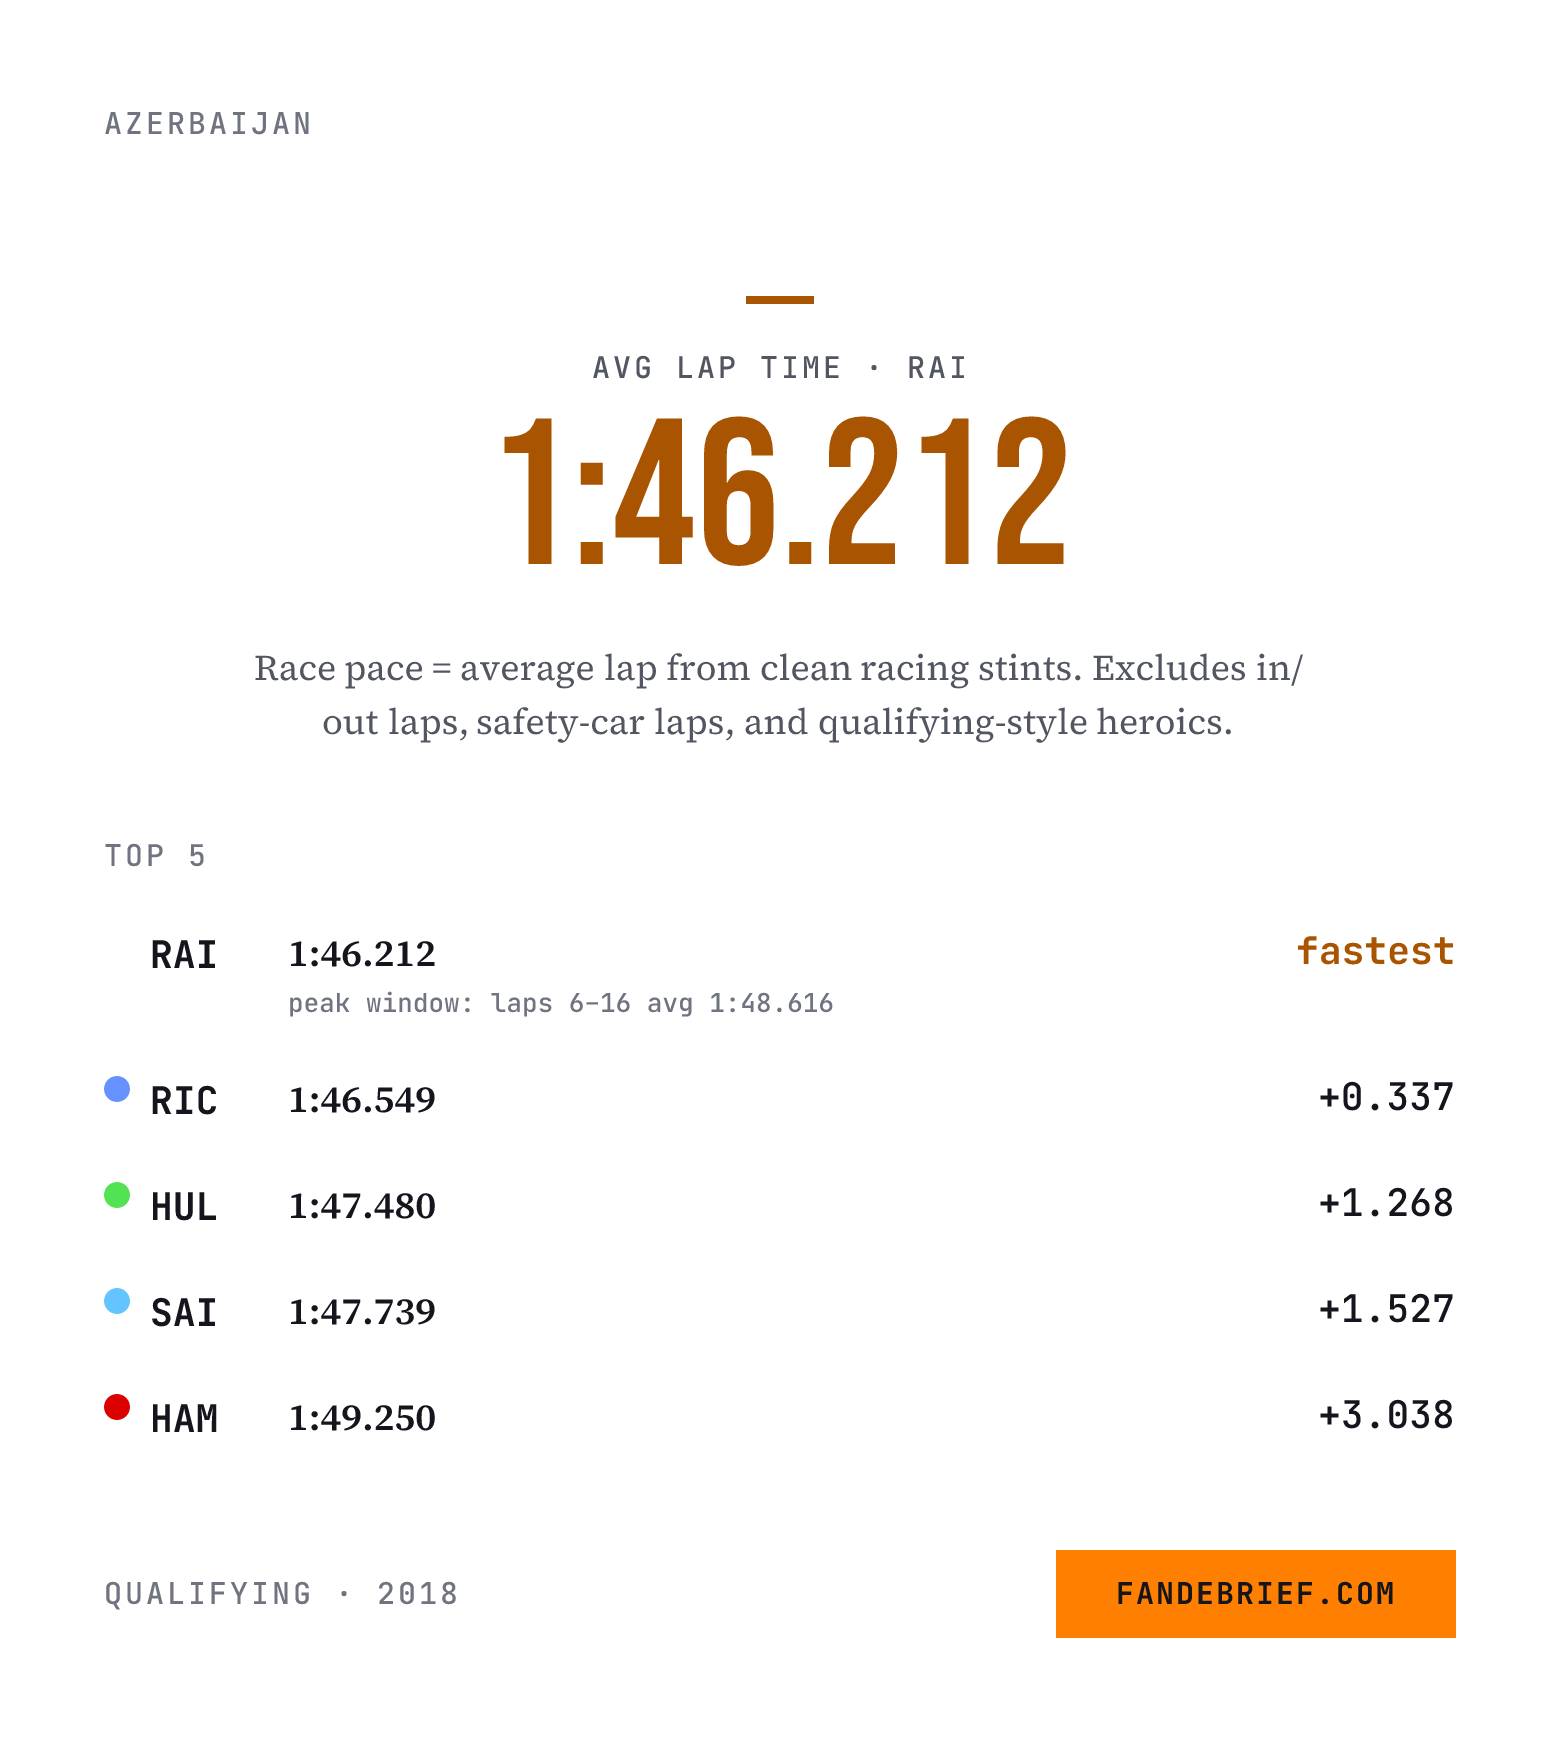Click the light blue dot beside SAI
The height and width of the screenshot is (1742, 1560).
coord(117,1301)
